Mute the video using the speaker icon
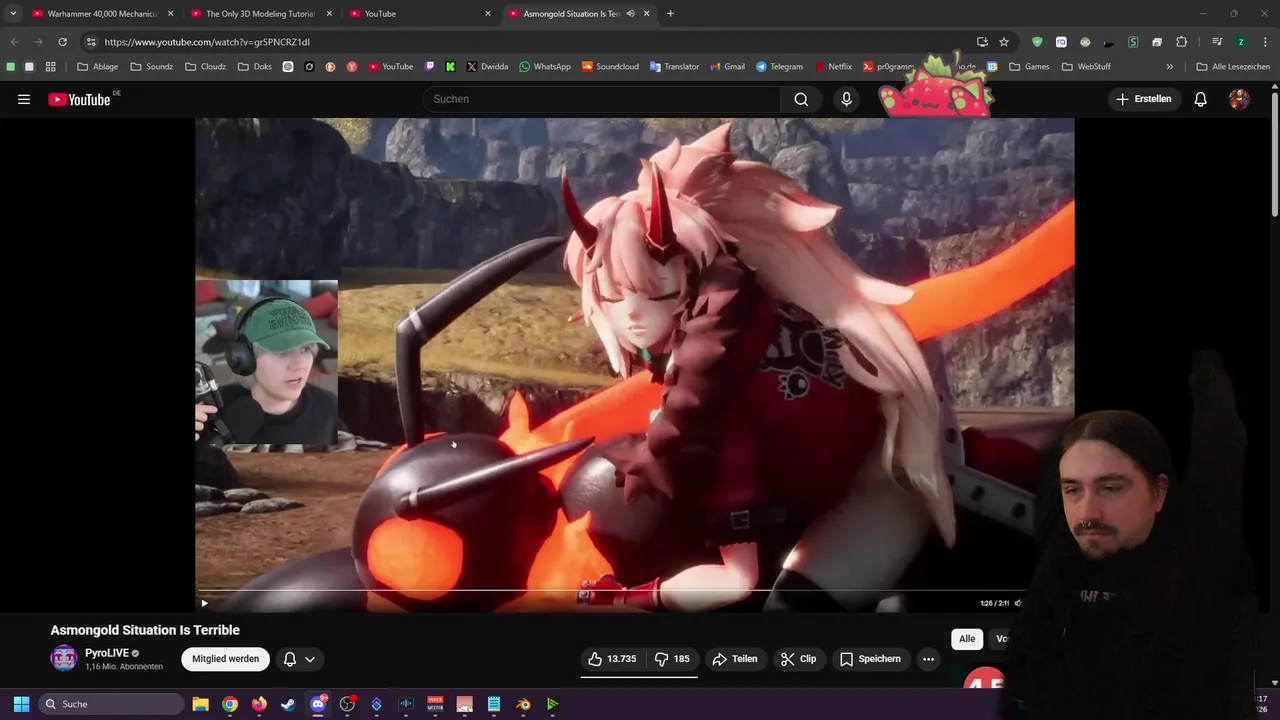Viewport: 1280px width, 720px height. pos(1018,603)
